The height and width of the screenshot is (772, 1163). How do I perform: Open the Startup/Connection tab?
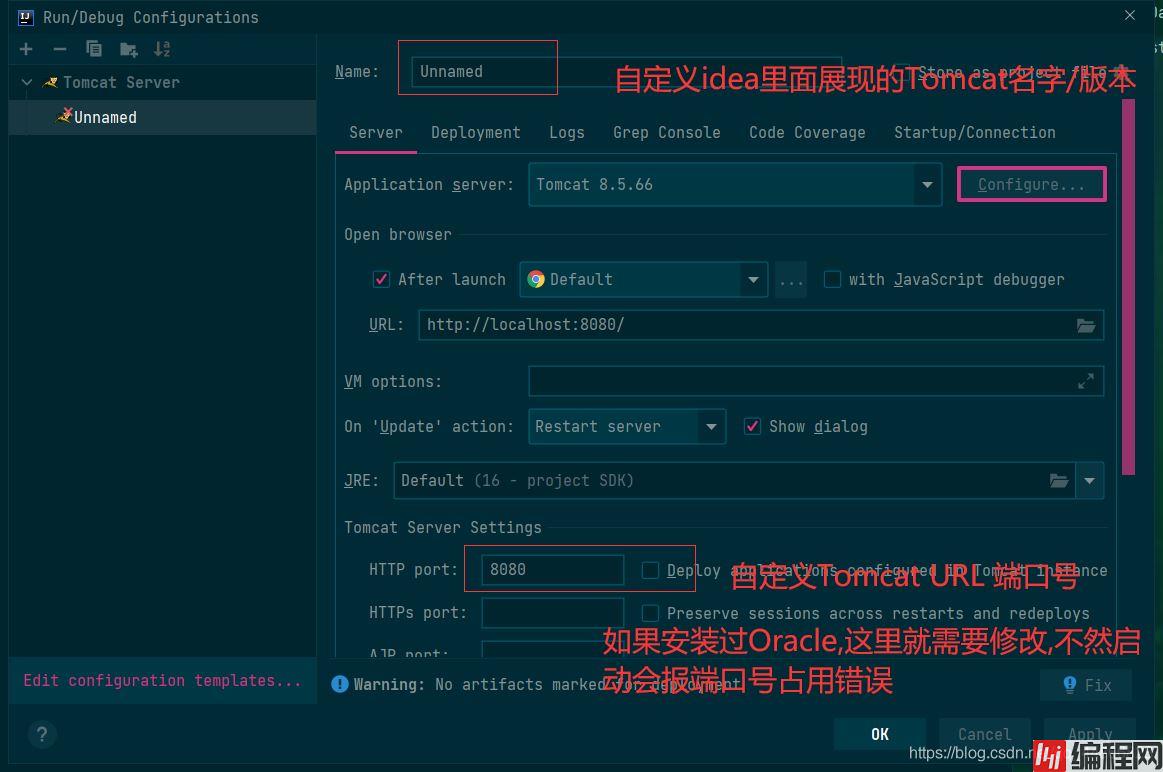pyautogui.click(x=974, y=132)
